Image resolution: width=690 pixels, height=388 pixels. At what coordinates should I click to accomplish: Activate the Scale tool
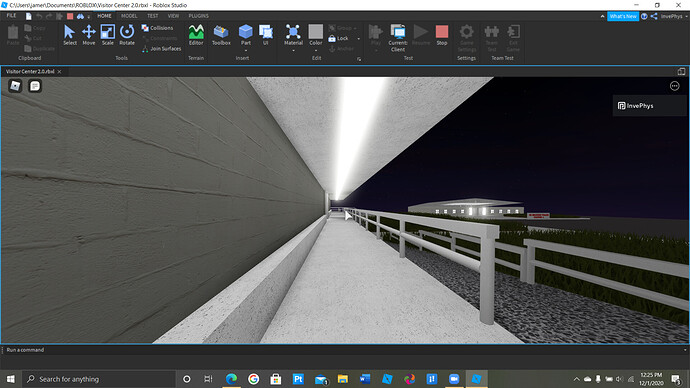[107, 35]
